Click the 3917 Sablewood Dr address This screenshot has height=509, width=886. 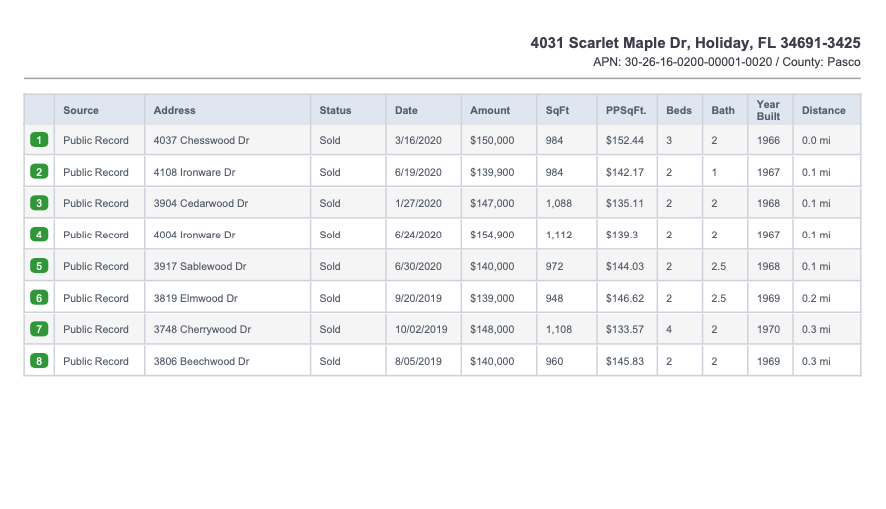(199, 266)
